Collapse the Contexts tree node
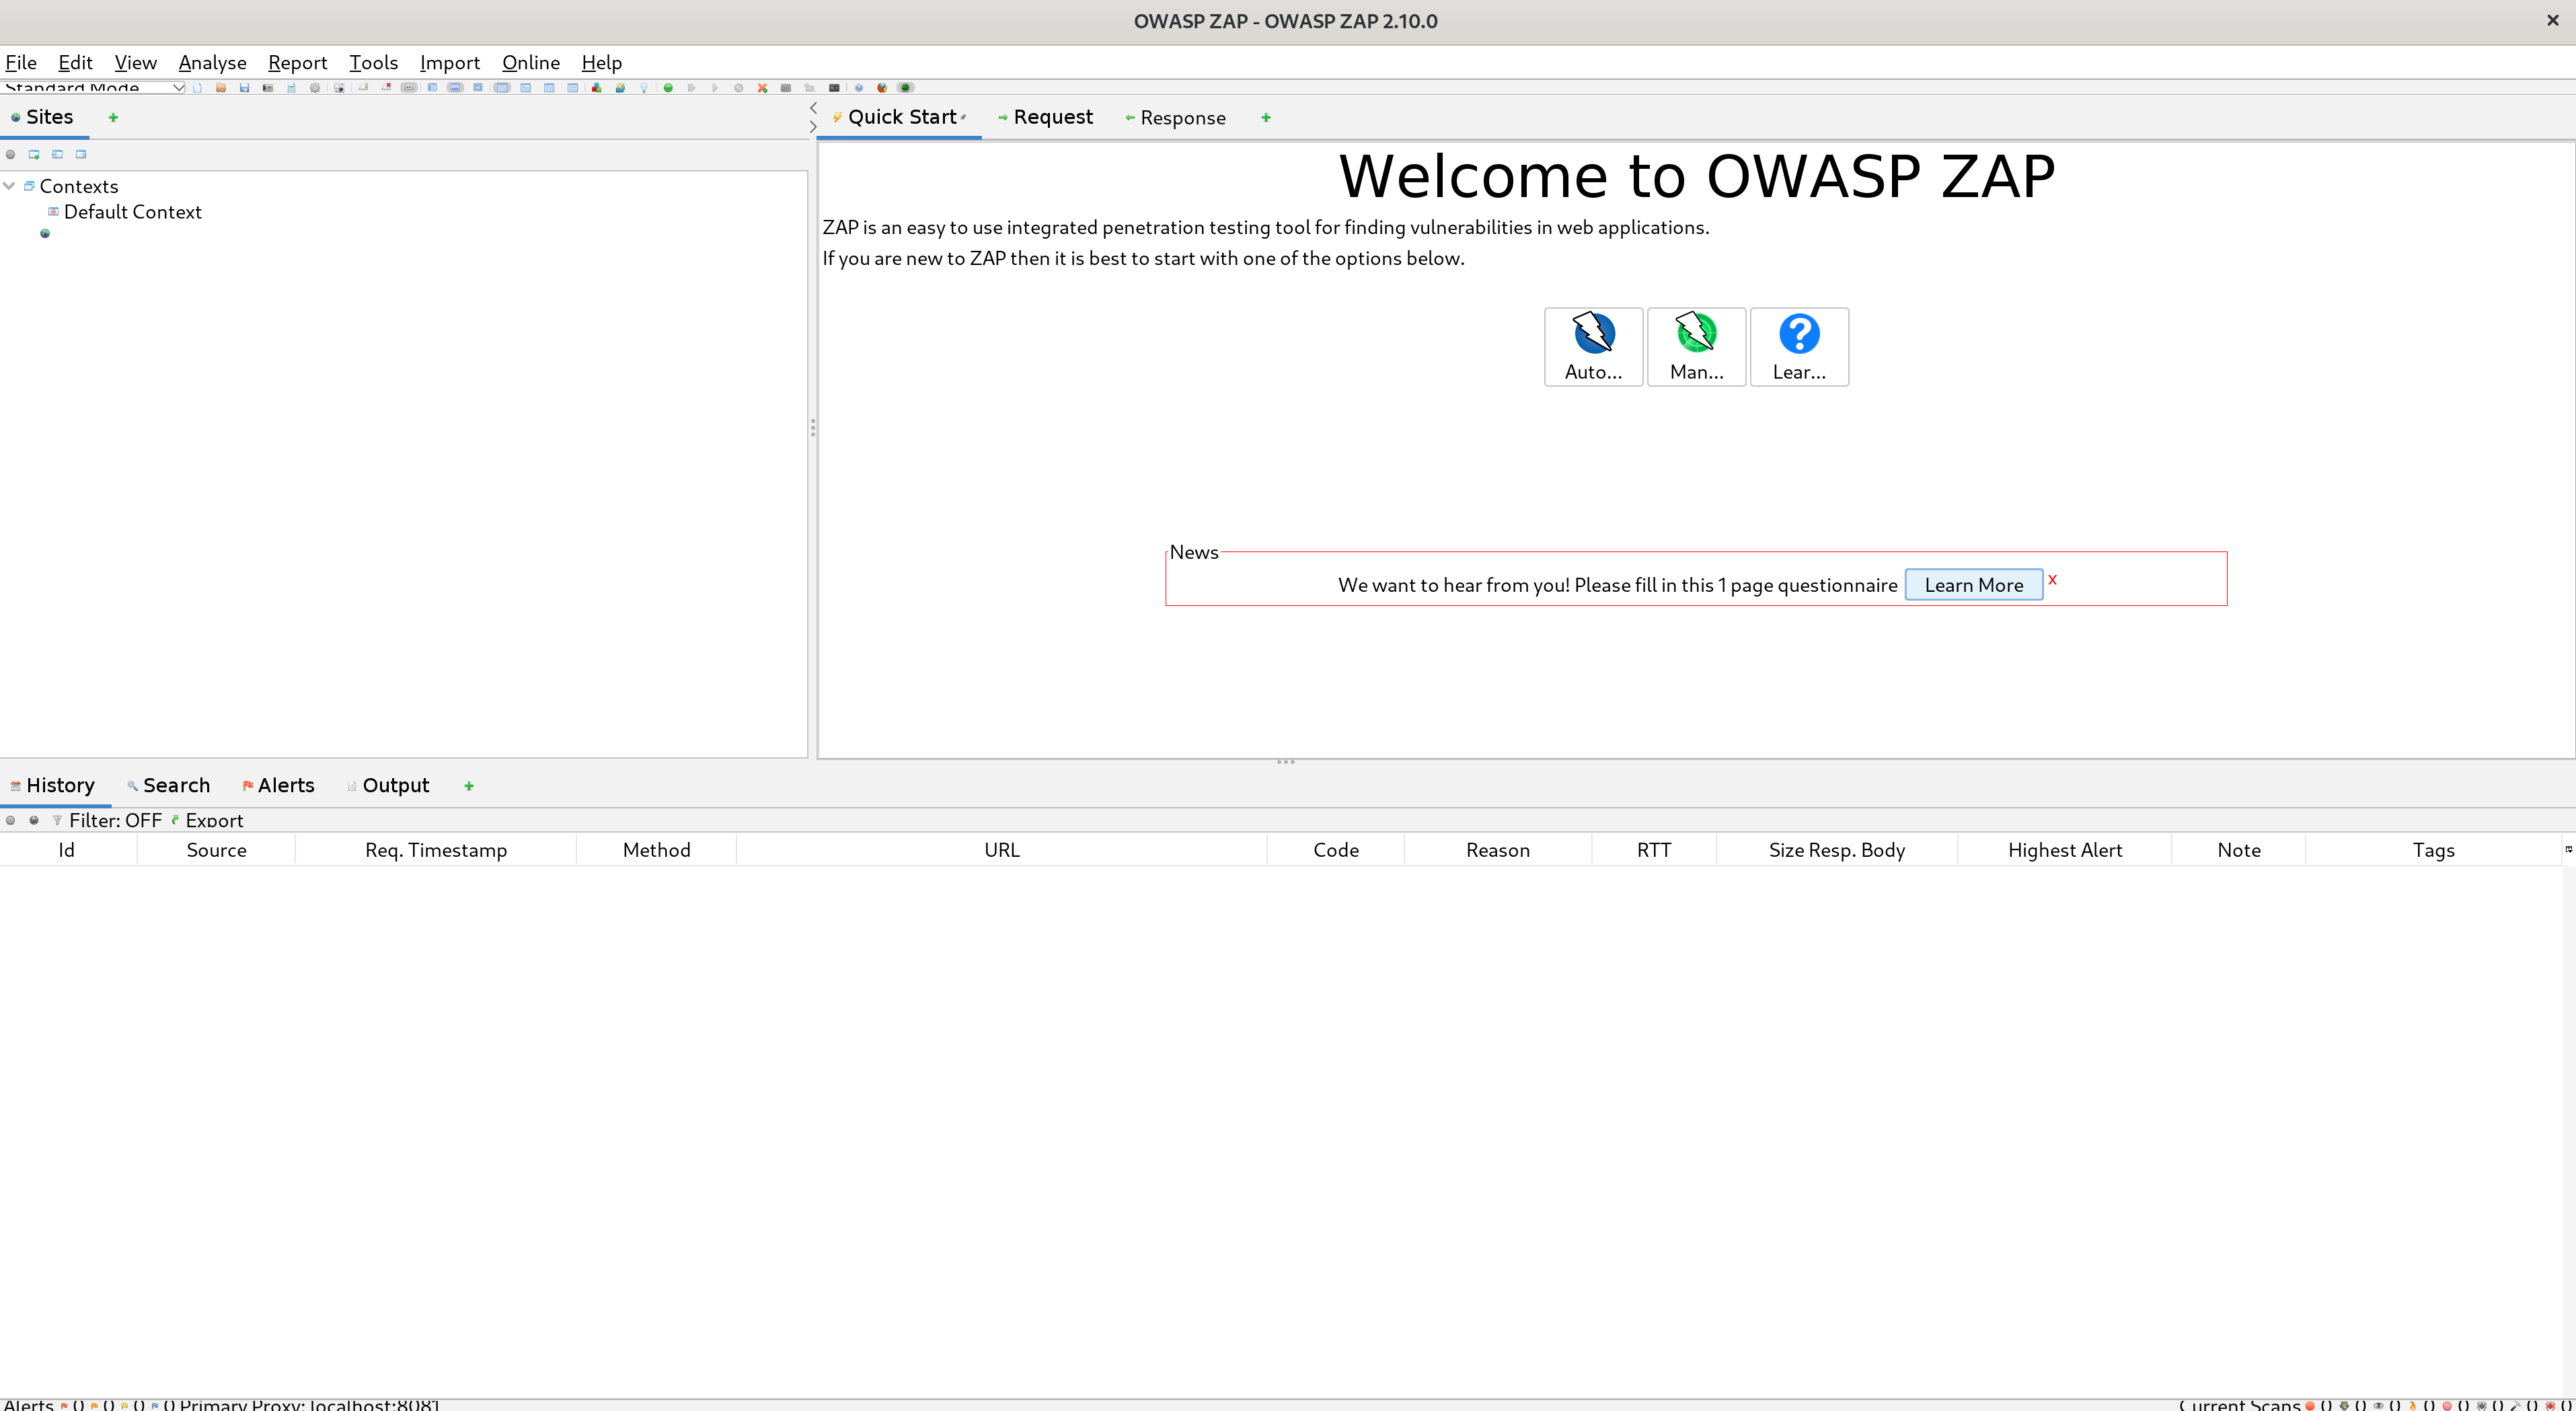The height and width of the screenshot is (1411, 2576). pyautogui.click(x=9, y=186)
